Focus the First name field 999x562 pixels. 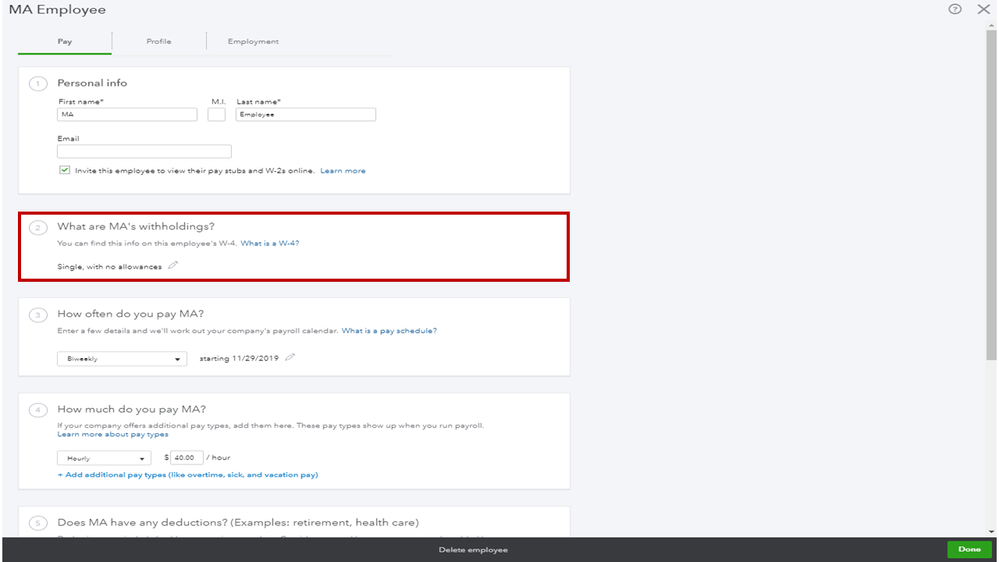(x=127, y=115)
